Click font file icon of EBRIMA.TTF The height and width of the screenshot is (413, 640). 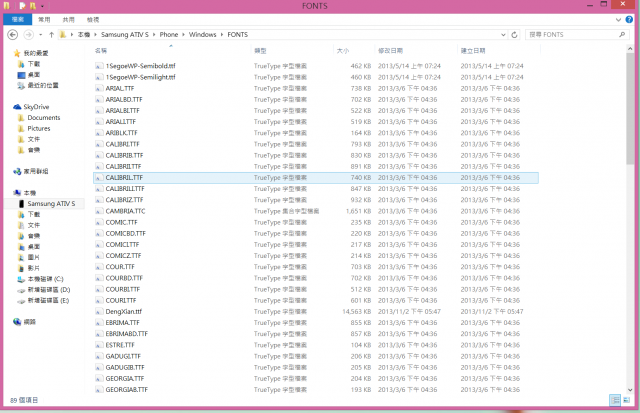tap(98, 323)
